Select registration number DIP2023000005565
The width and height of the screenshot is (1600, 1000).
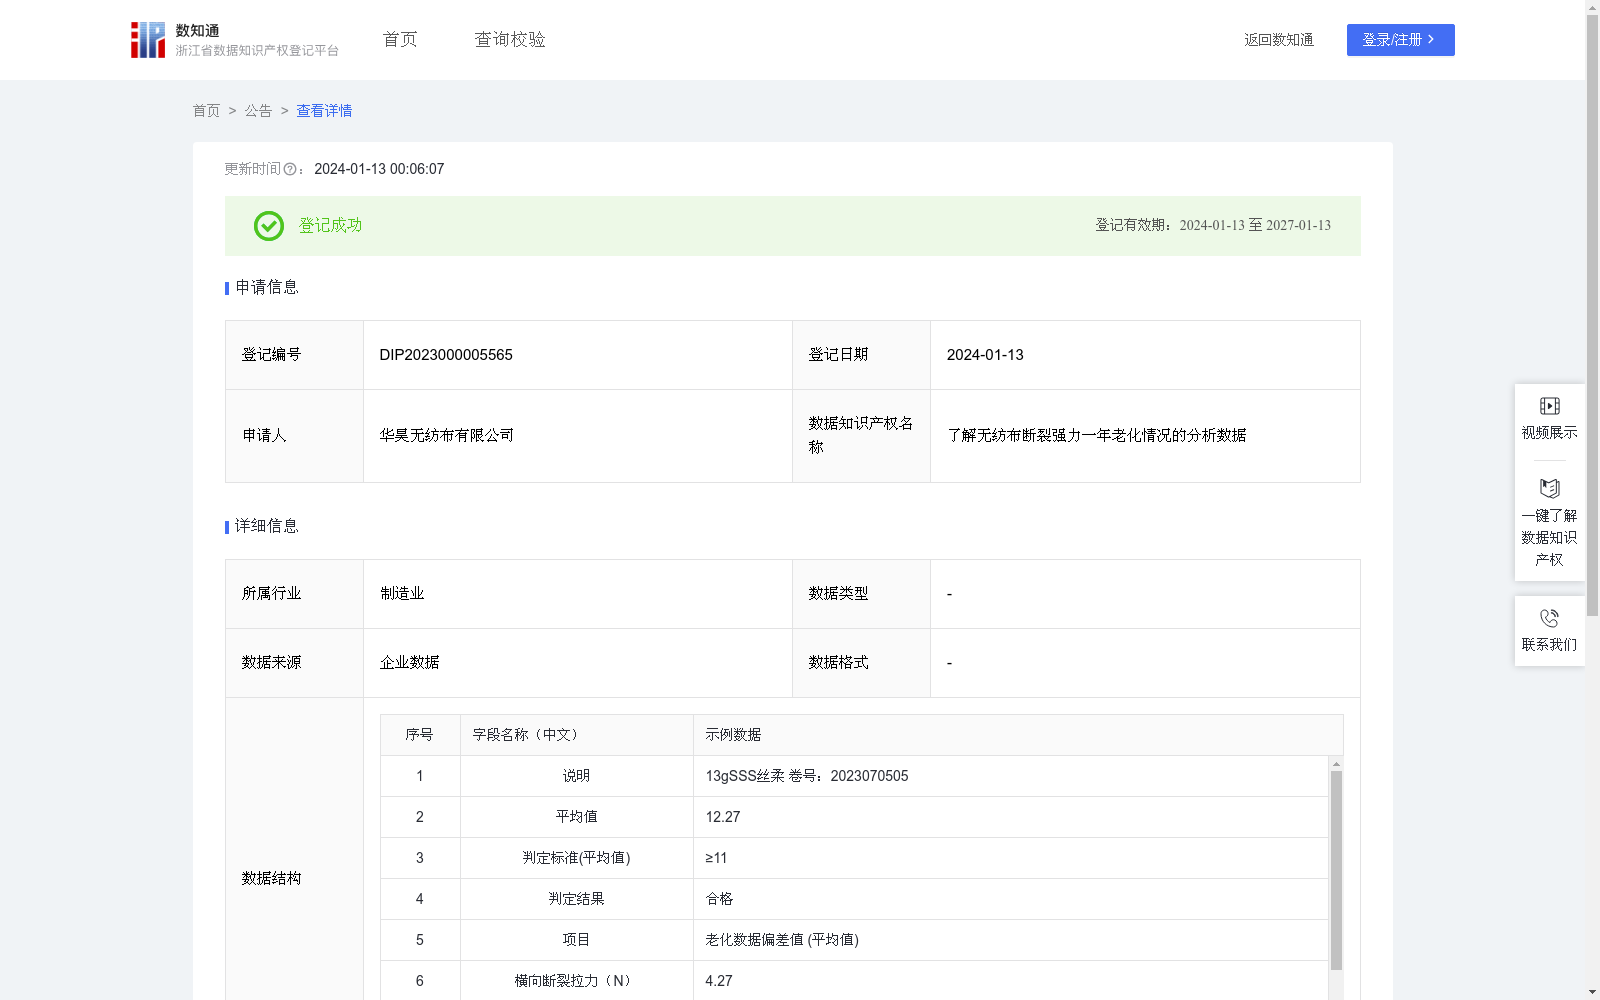tap(446, 355)
